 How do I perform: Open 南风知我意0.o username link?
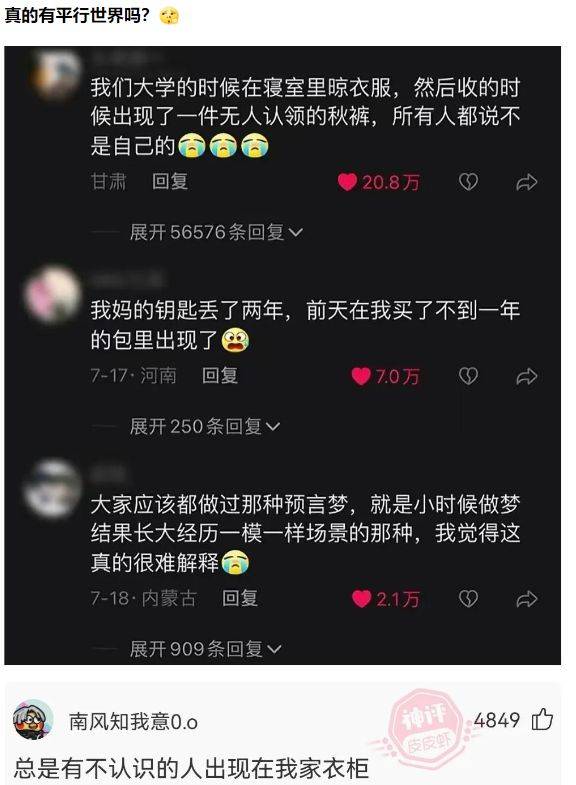pyautogui.click(x=133, y=721)
